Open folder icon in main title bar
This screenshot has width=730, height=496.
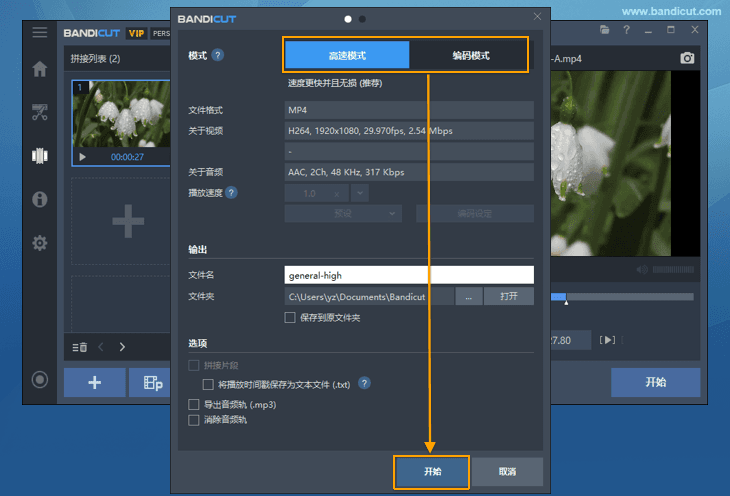(x=604, y=30)
